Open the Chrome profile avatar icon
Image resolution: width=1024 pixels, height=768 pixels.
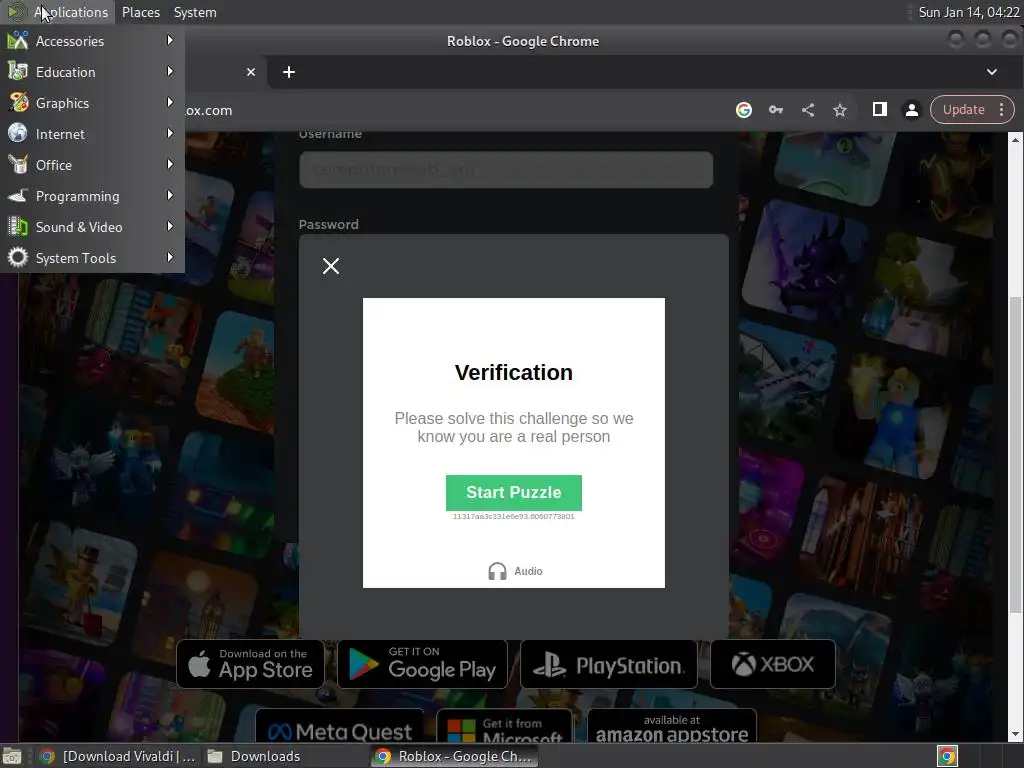coord(912,110)
